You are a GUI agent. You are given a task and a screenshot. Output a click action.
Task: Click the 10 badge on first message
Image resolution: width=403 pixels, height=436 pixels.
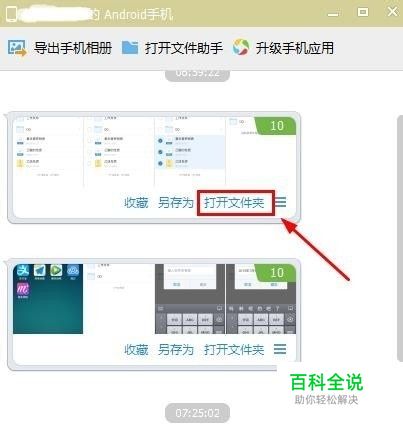(276, 126)
